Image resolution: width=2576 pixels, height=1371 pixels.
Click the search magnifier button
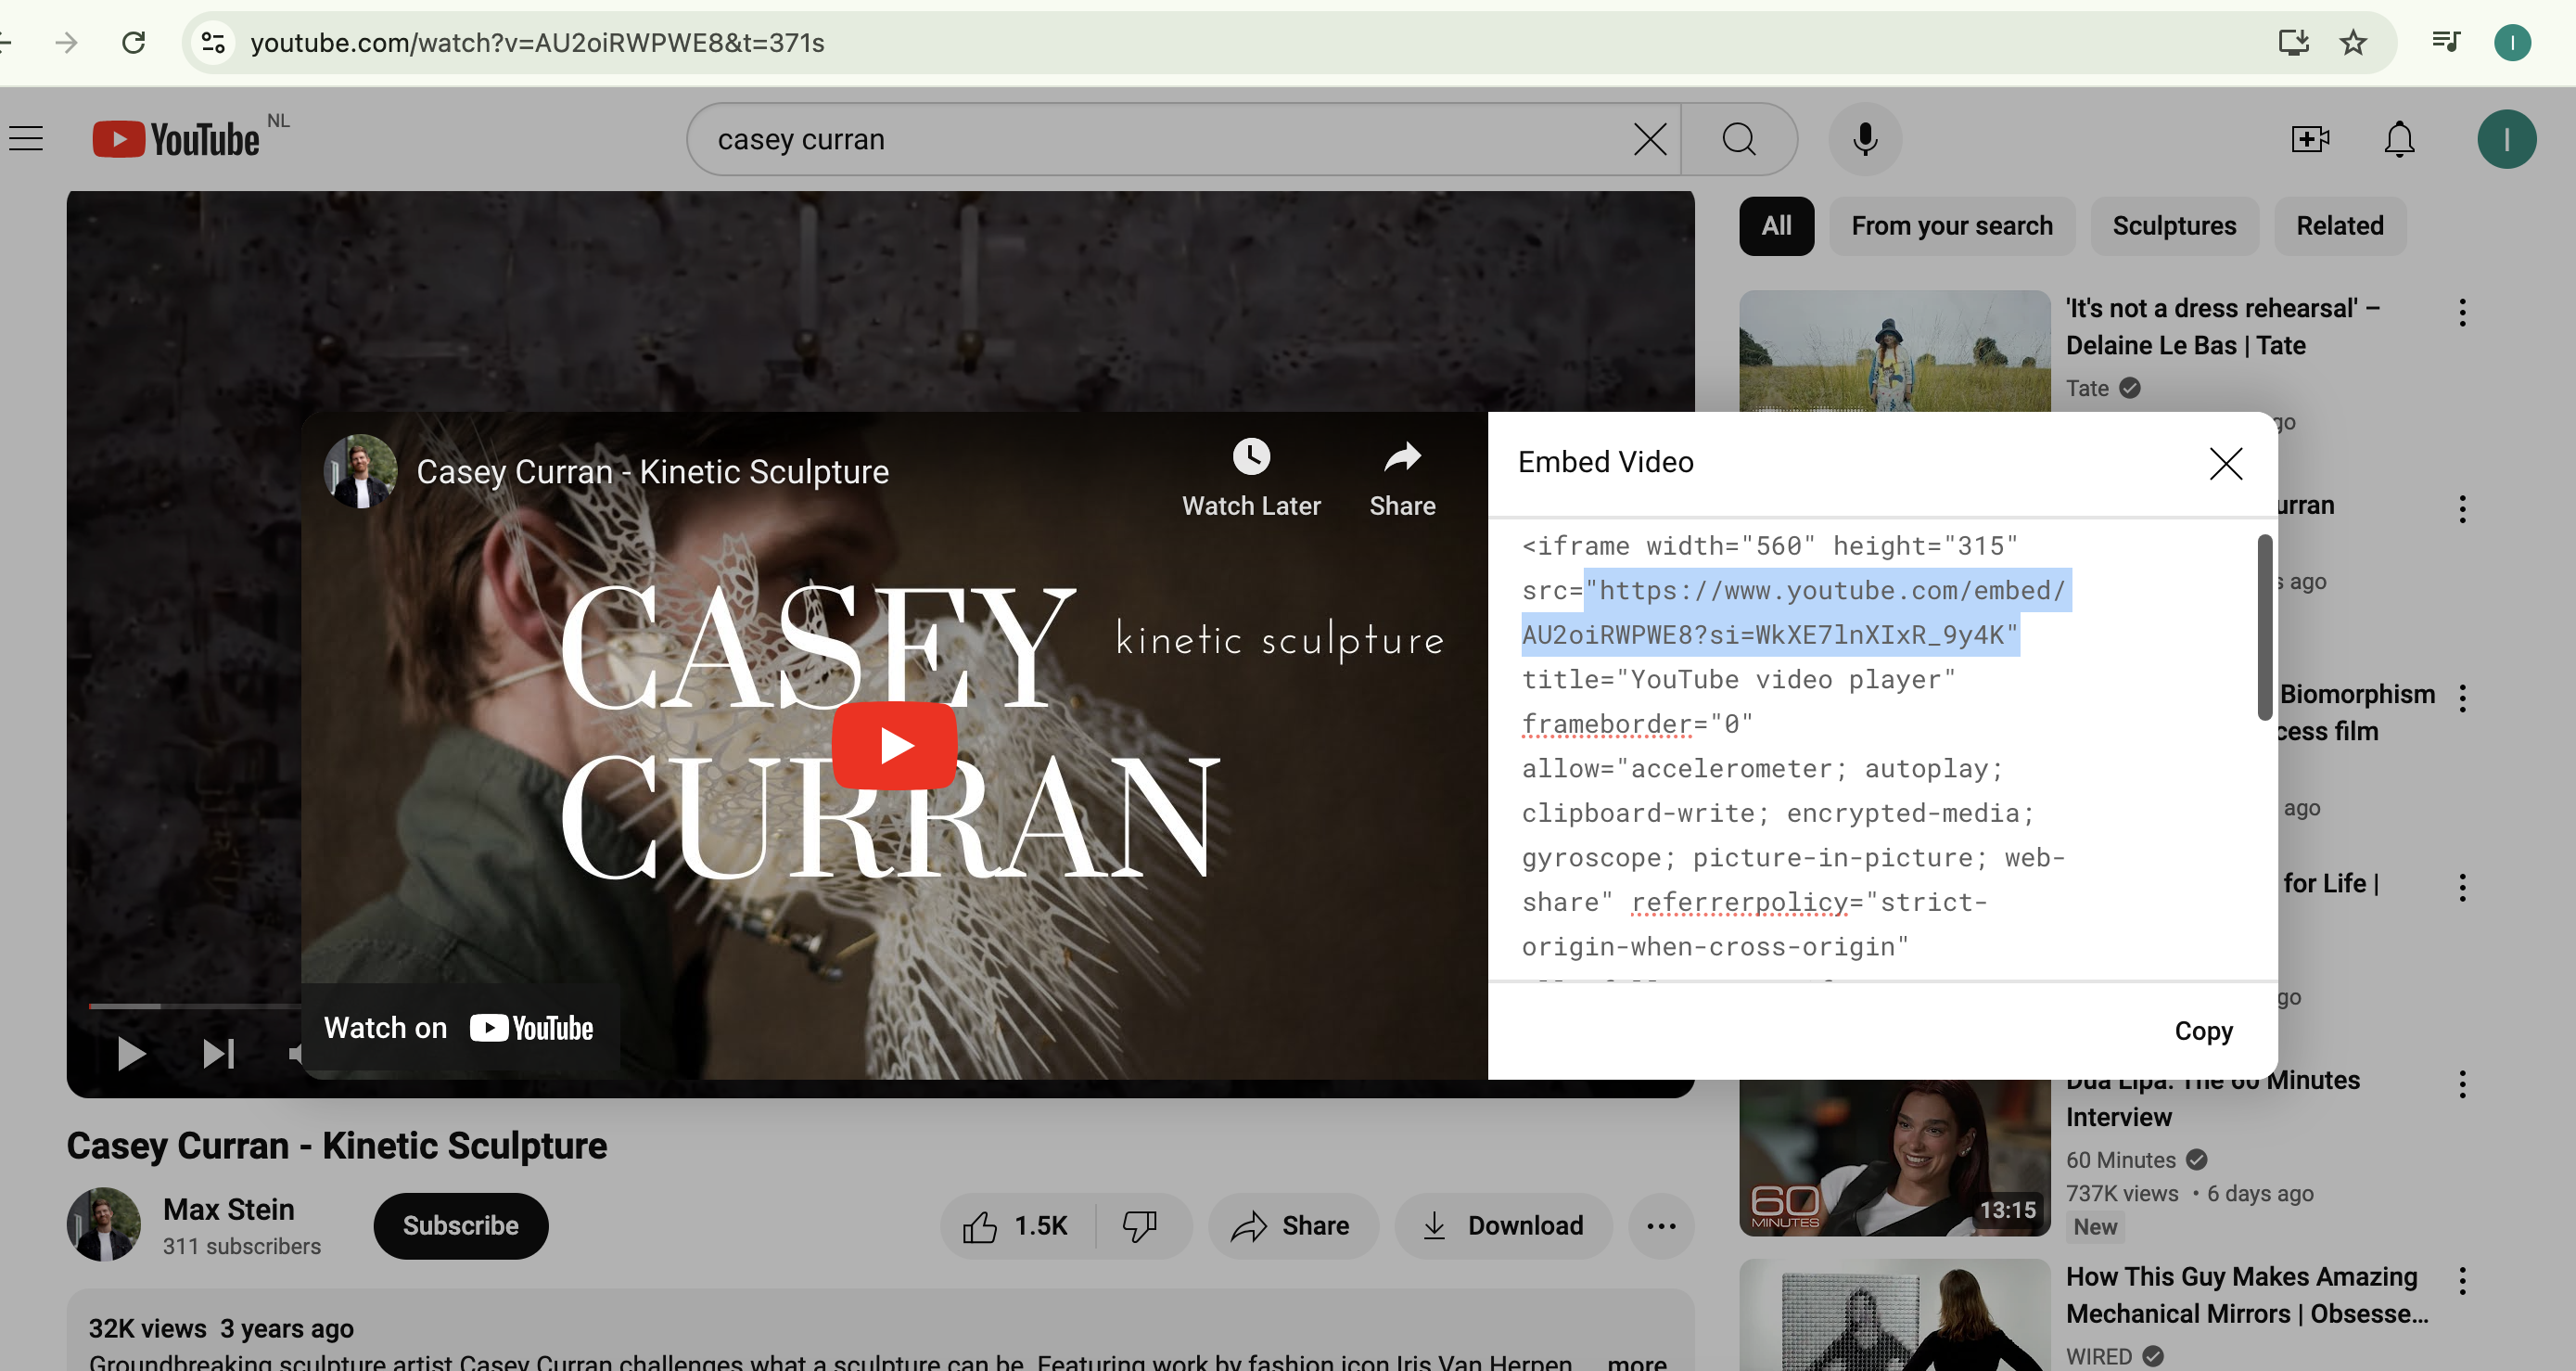coord(1739,139)
